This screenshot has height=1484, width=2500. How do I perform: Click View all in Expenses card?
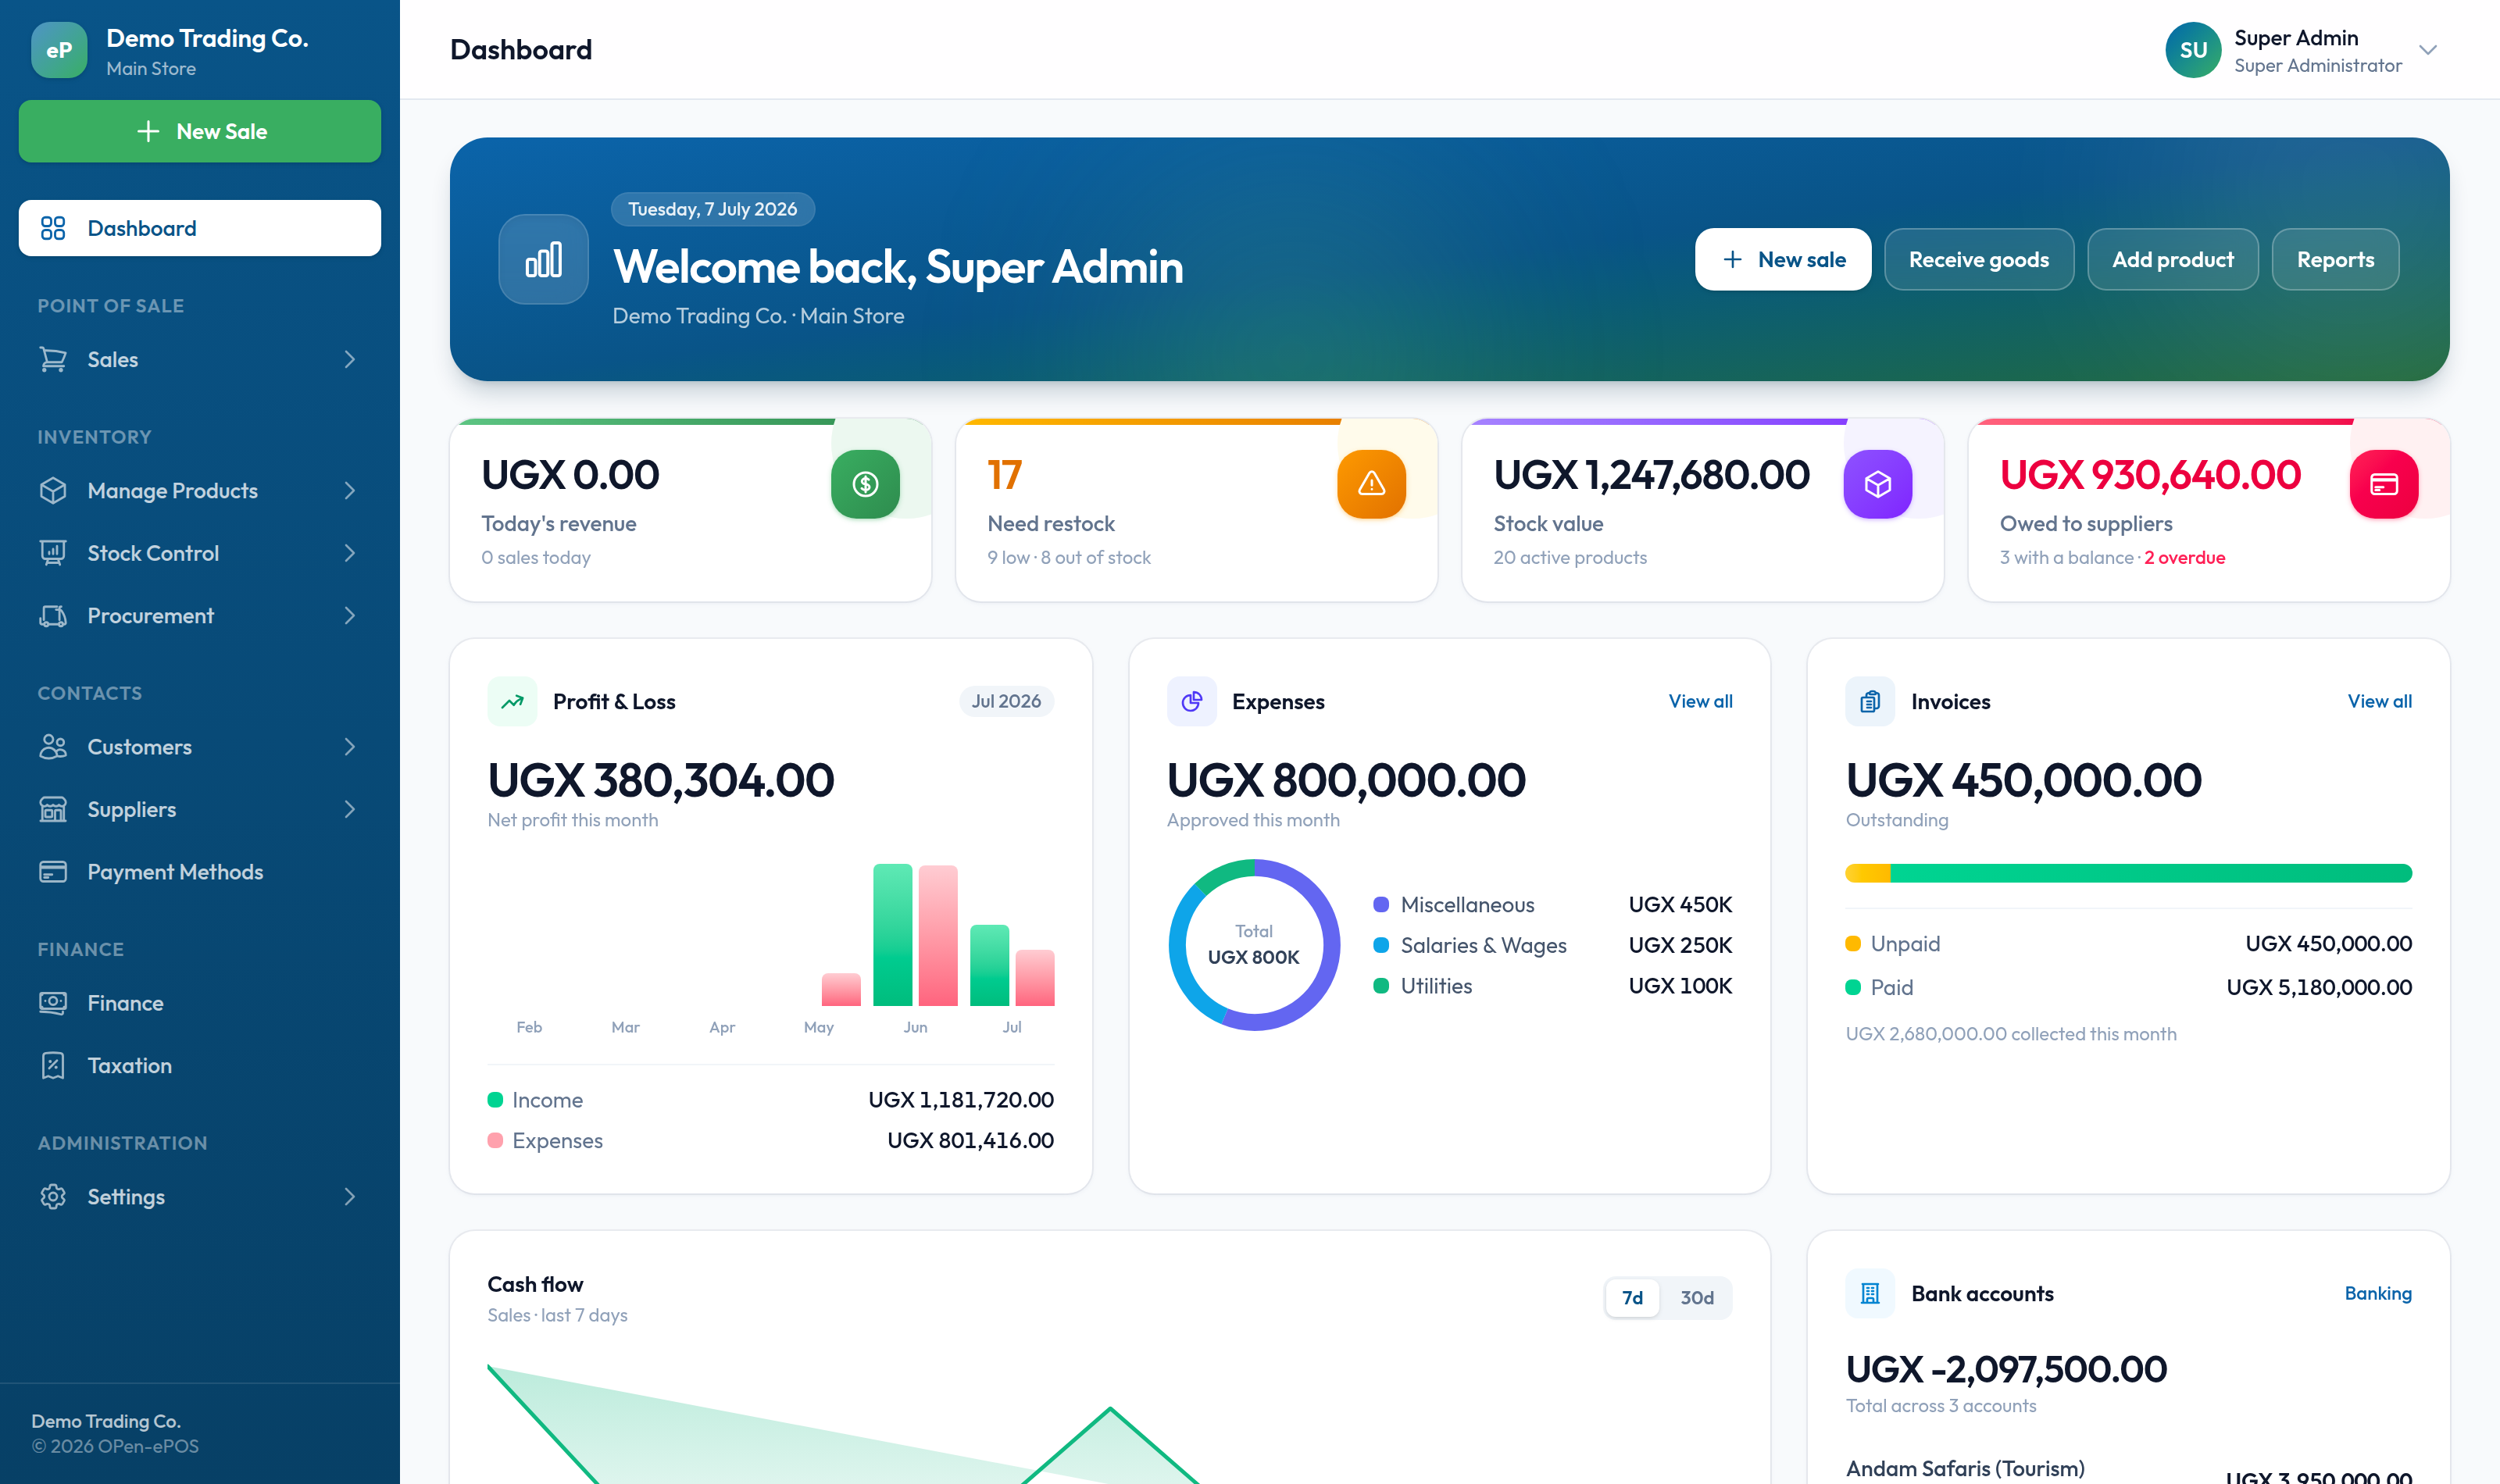(1700, 701)
